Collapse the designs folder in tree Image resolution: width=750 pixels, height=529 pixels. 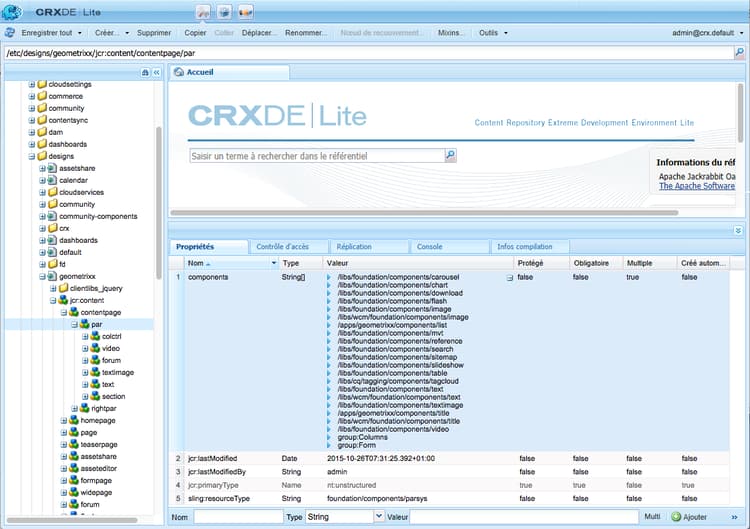click(32, 156)
